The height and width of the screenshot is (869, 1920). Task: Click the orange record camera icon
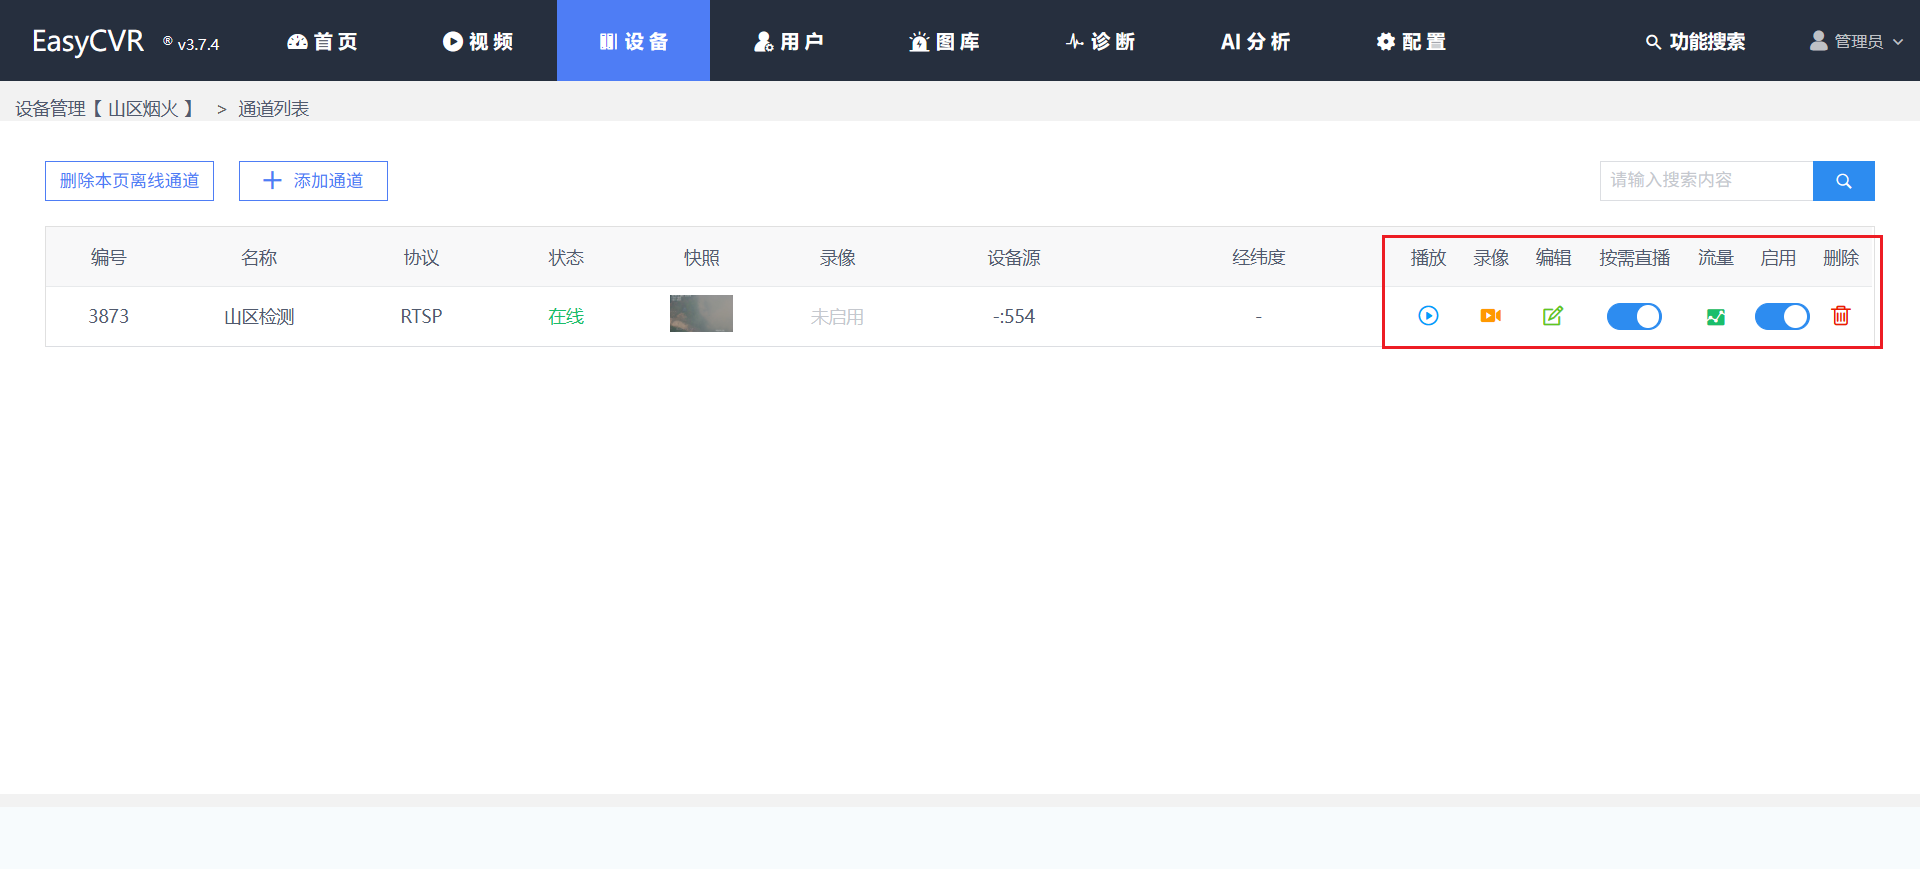pyautogui.click(x=1490, y=316)
